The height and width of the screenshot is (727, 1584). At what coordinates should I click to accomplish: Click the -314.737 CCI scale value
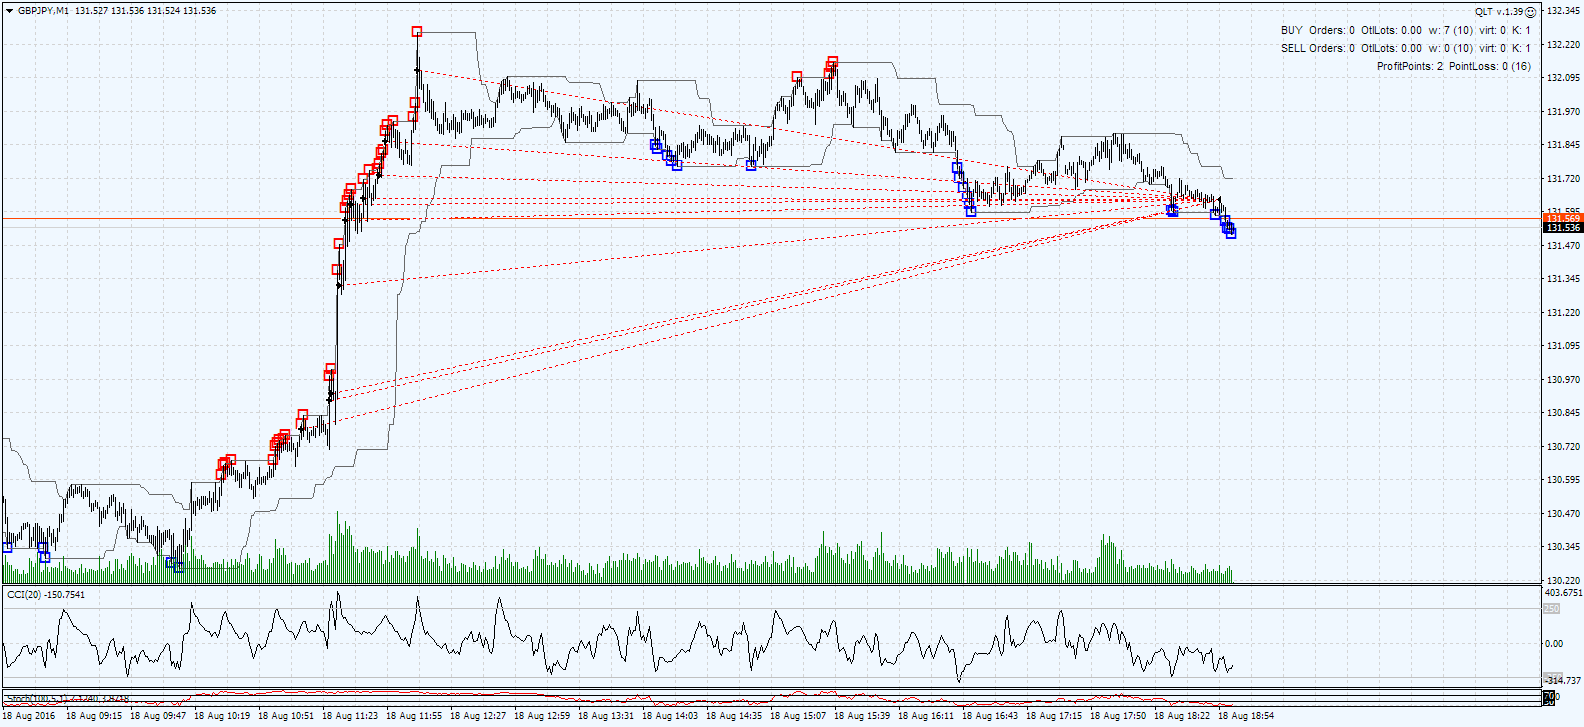click(x=1563, y=681)
